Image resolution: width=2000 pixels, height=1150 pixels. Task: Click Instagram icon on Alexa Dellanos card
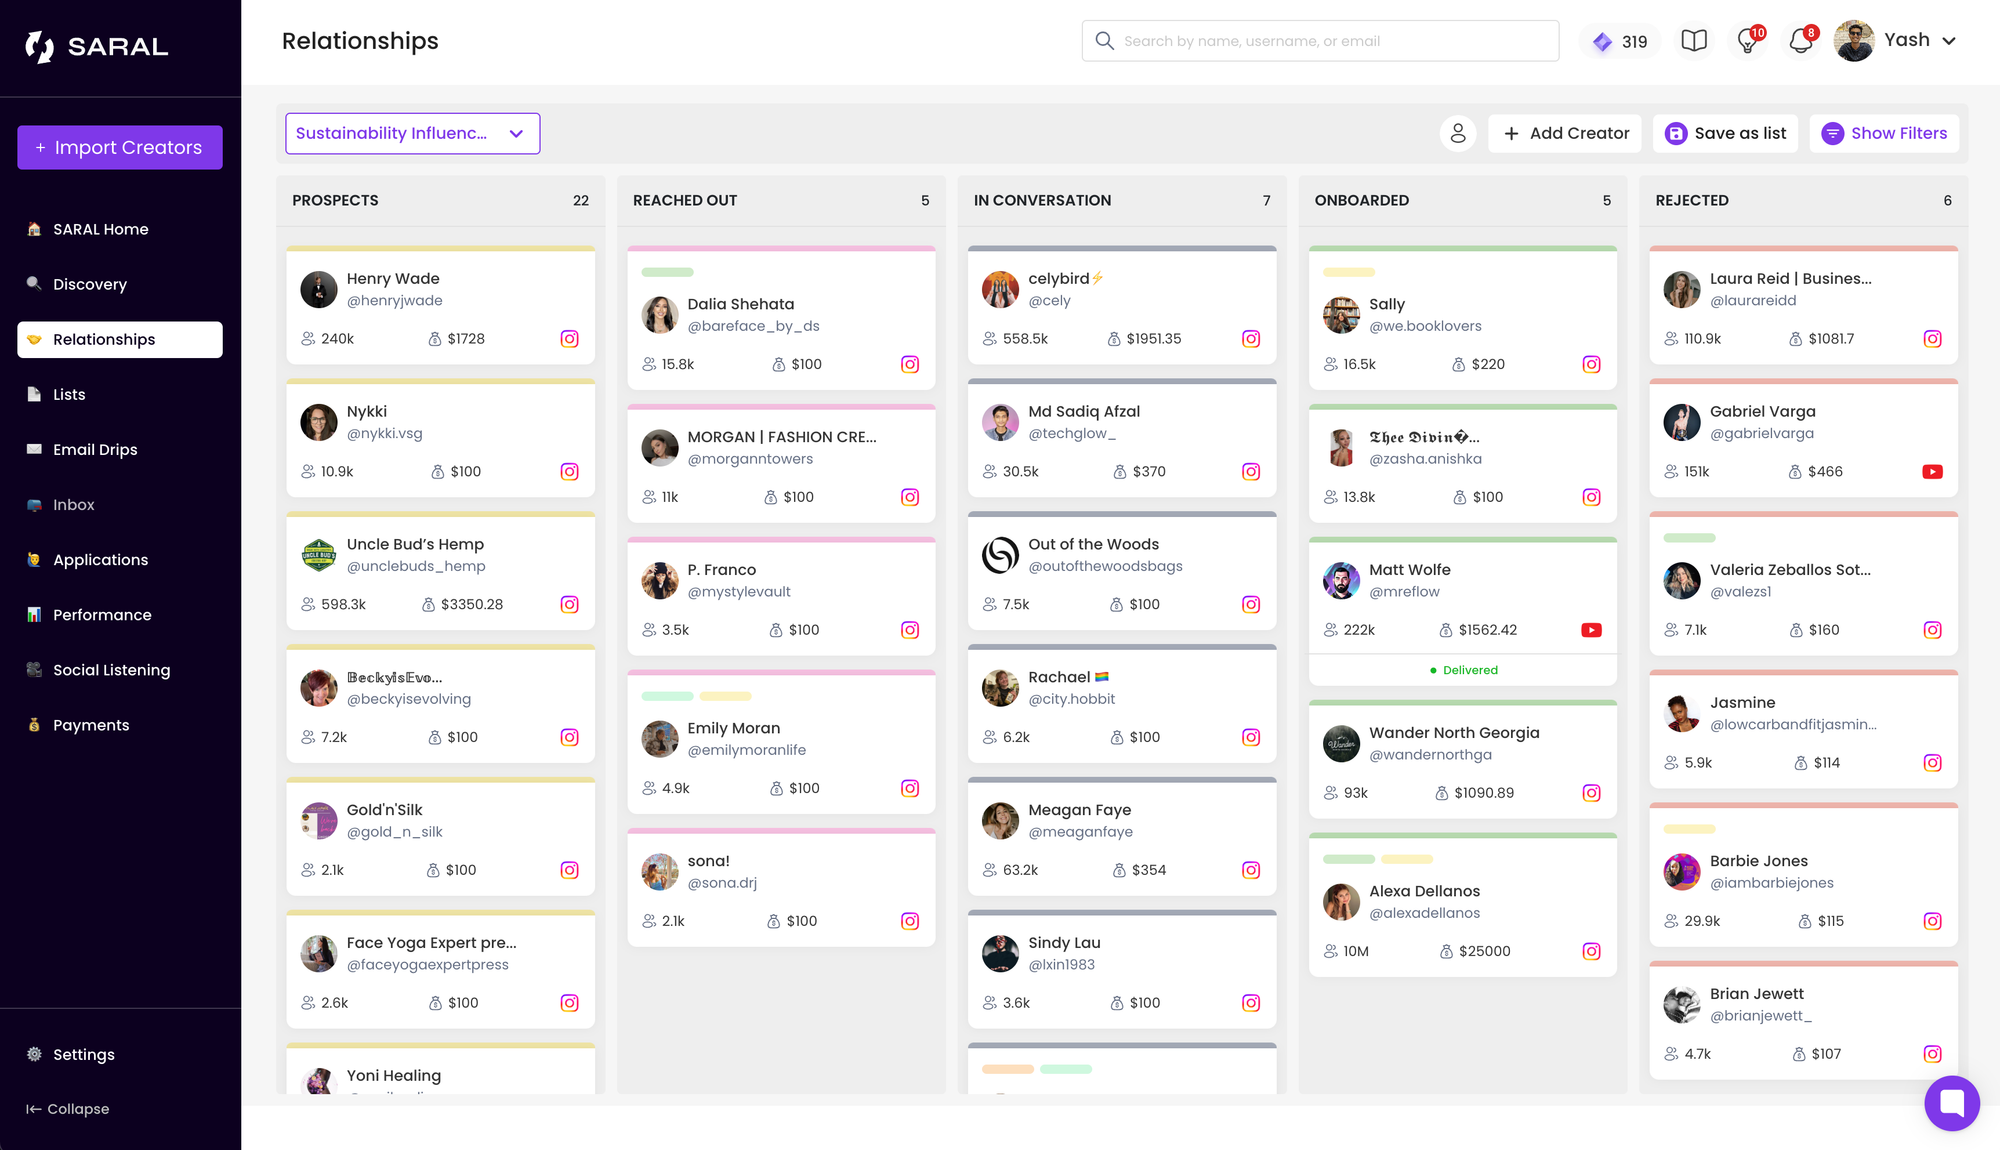(1591, 952)
